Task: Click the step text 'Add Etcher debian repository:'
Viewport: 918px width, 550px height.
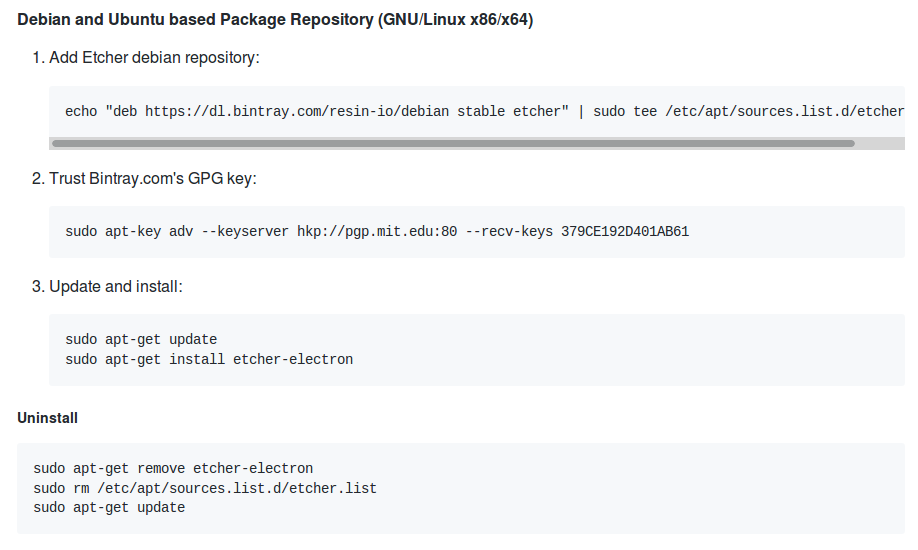Action: click(154, 57)
